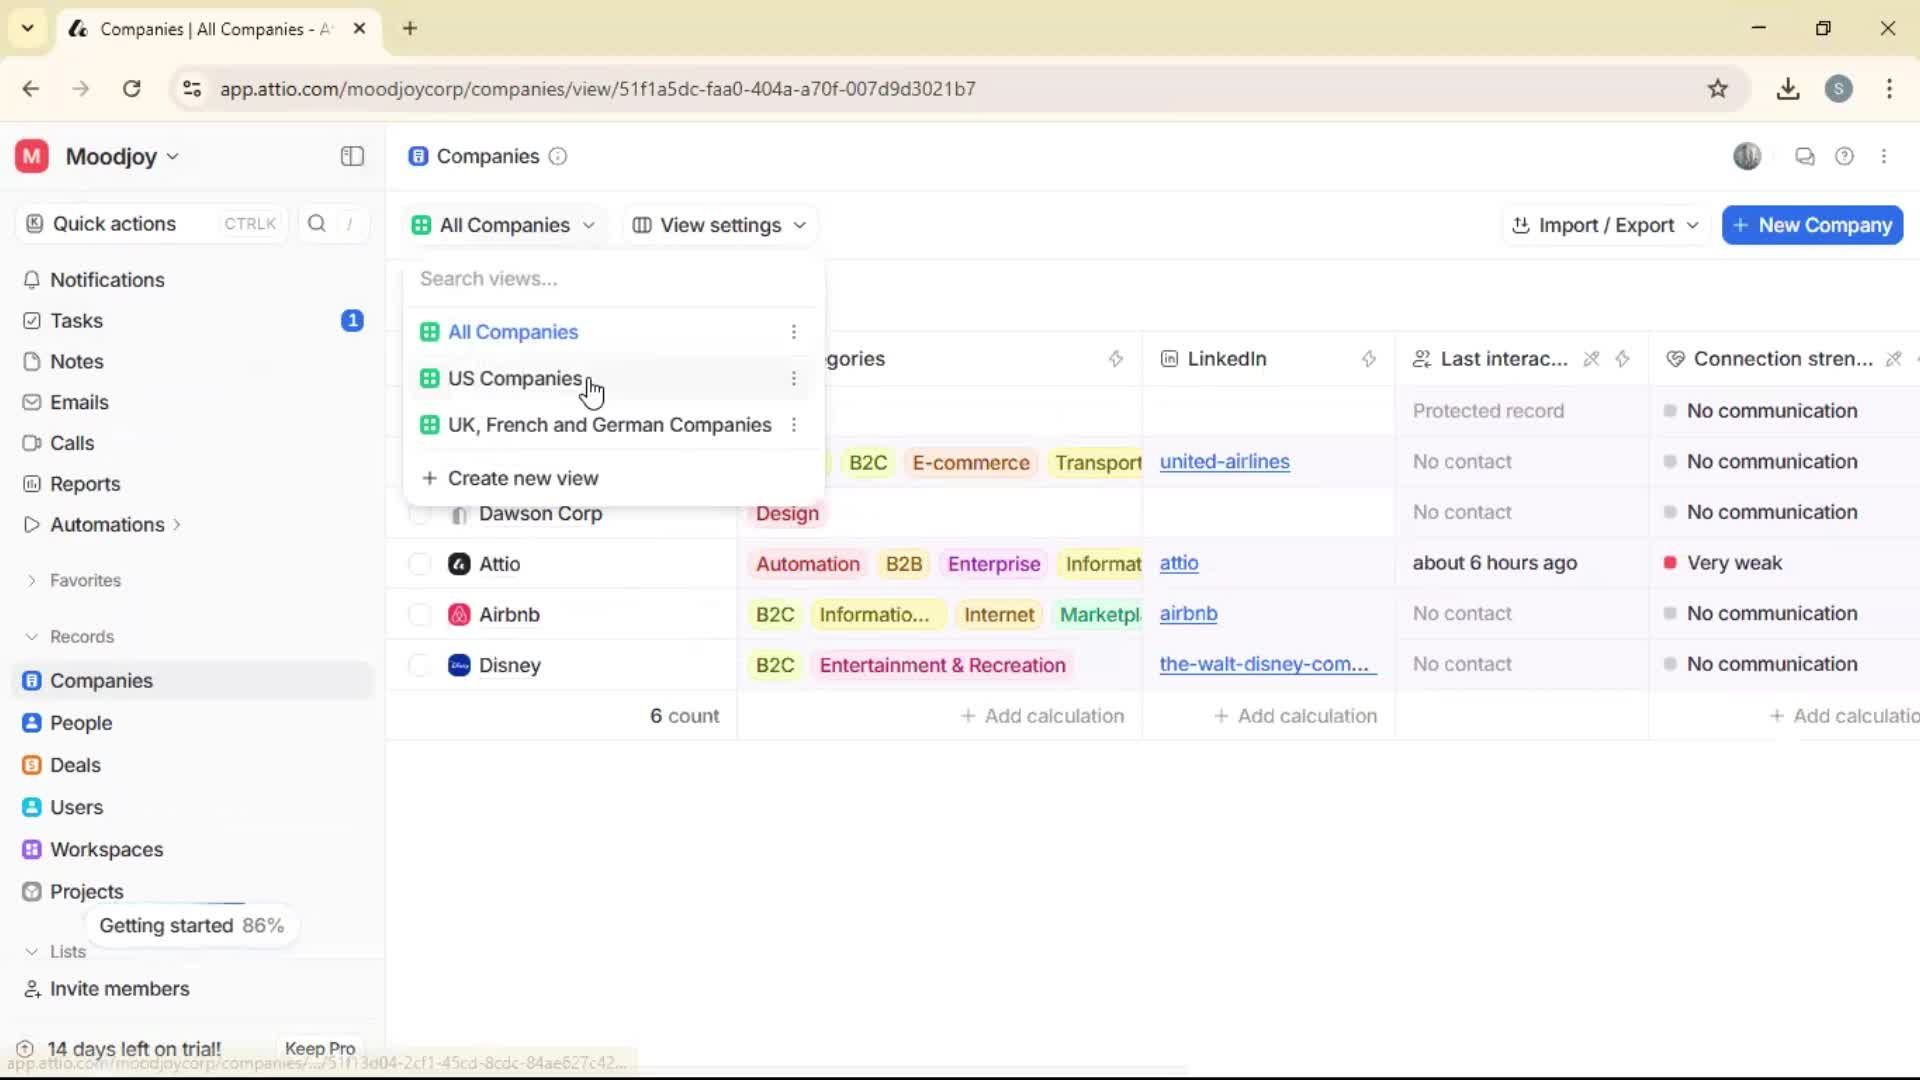Open Users records in sidebar

click(x=76, y=807)
